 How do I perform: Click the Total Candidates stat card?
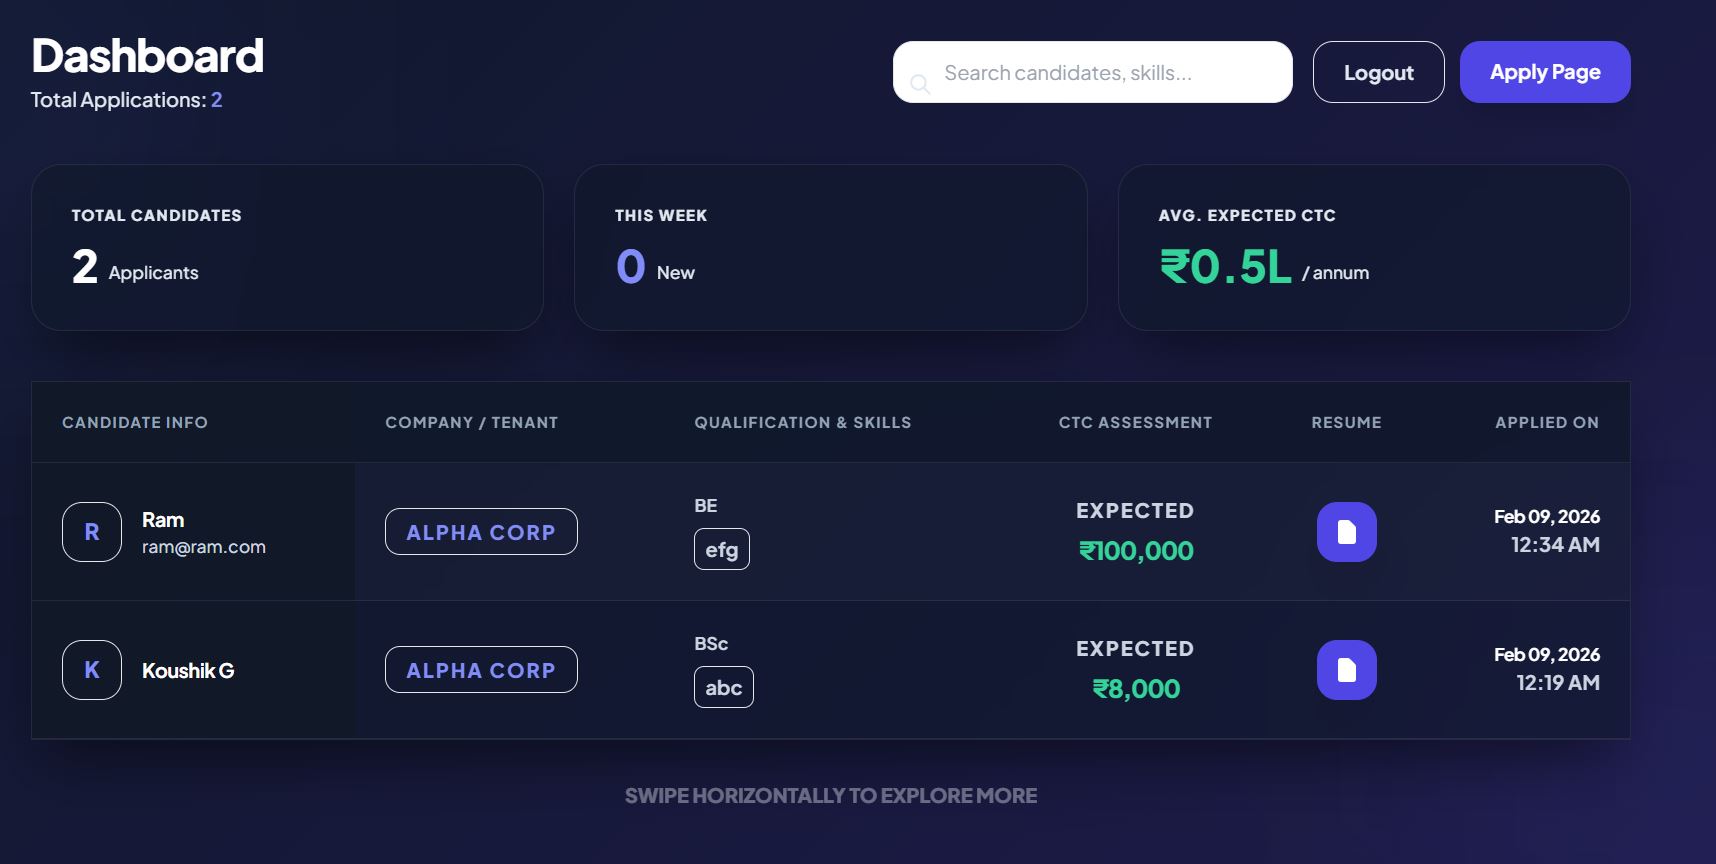point(287,247)
